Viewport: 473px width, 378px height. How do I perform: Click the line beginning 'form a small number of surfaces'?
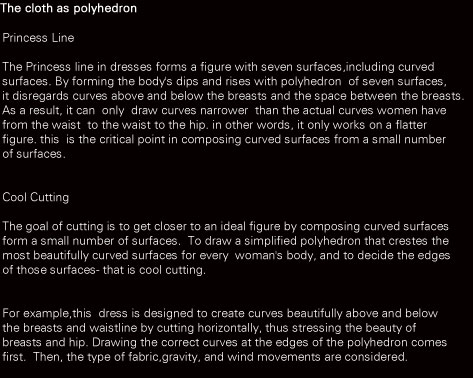[225, 241]
